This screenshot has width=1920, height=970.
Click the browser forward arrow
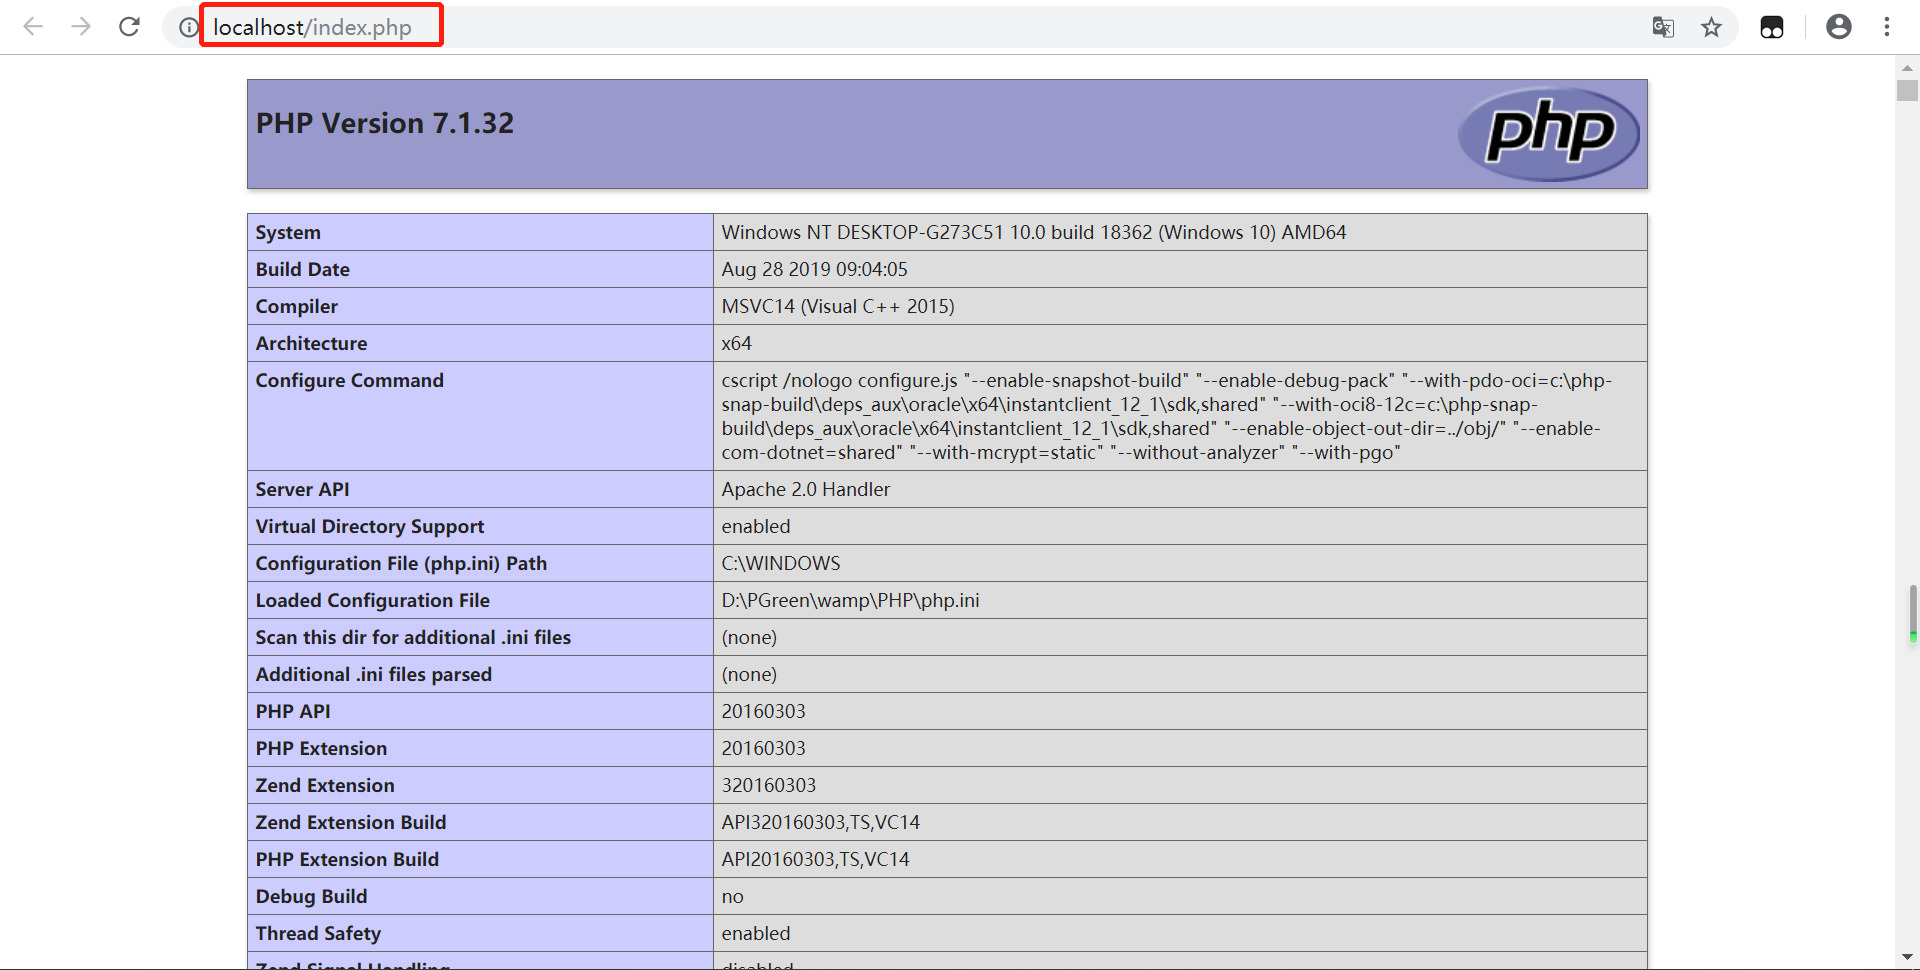[81, 27]
